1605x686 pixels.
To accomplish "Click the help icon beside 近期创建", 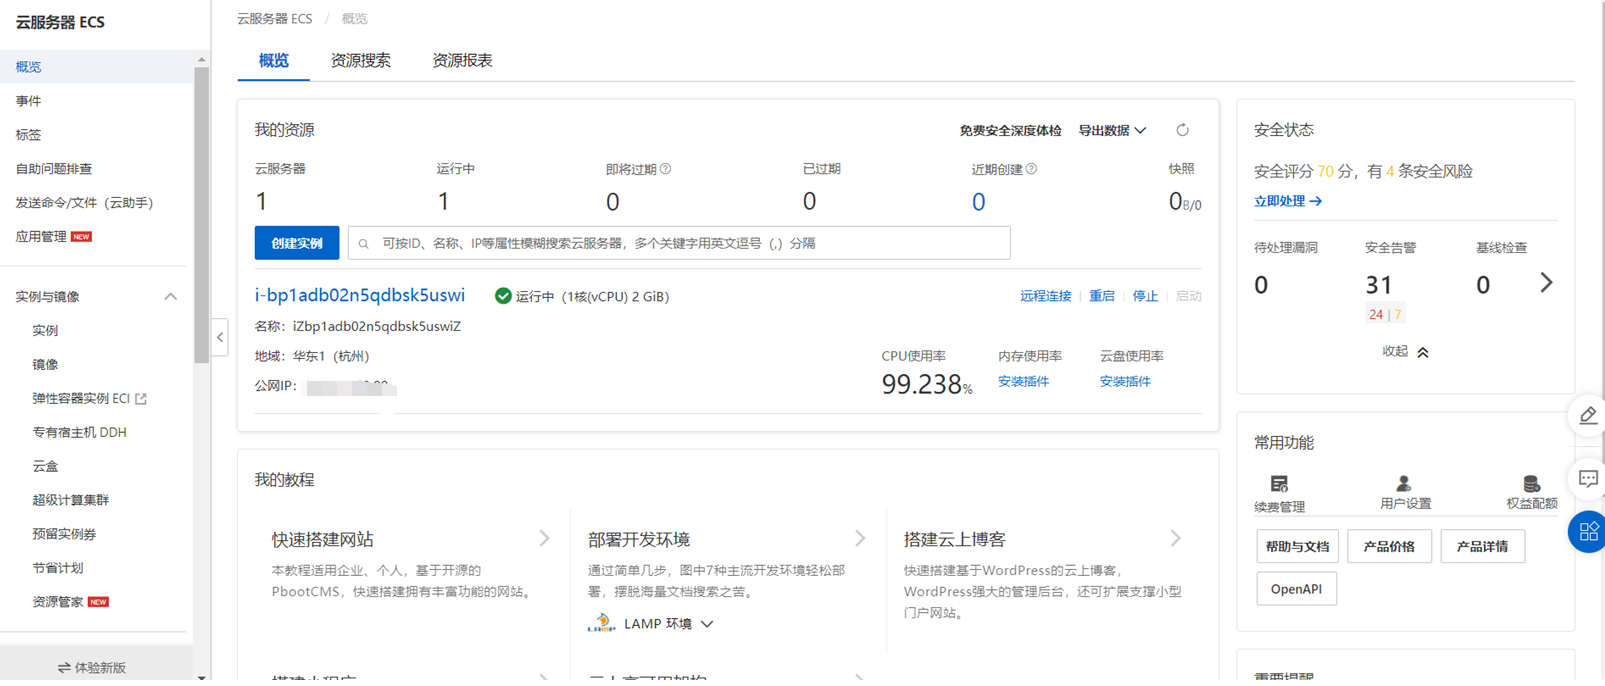I will click(1031, 169).
